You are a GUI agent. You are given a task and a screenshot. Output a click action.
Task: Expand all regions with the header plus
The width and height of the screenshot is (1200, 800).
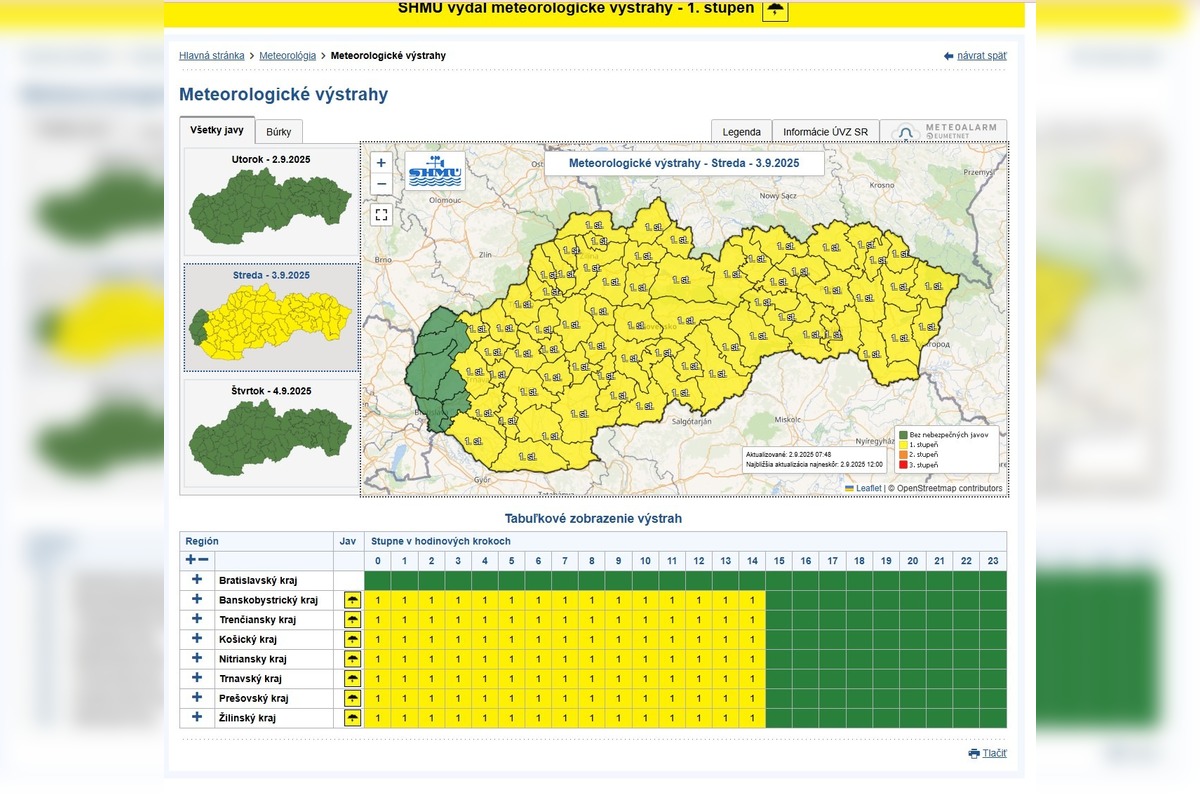tap(190, 561)
